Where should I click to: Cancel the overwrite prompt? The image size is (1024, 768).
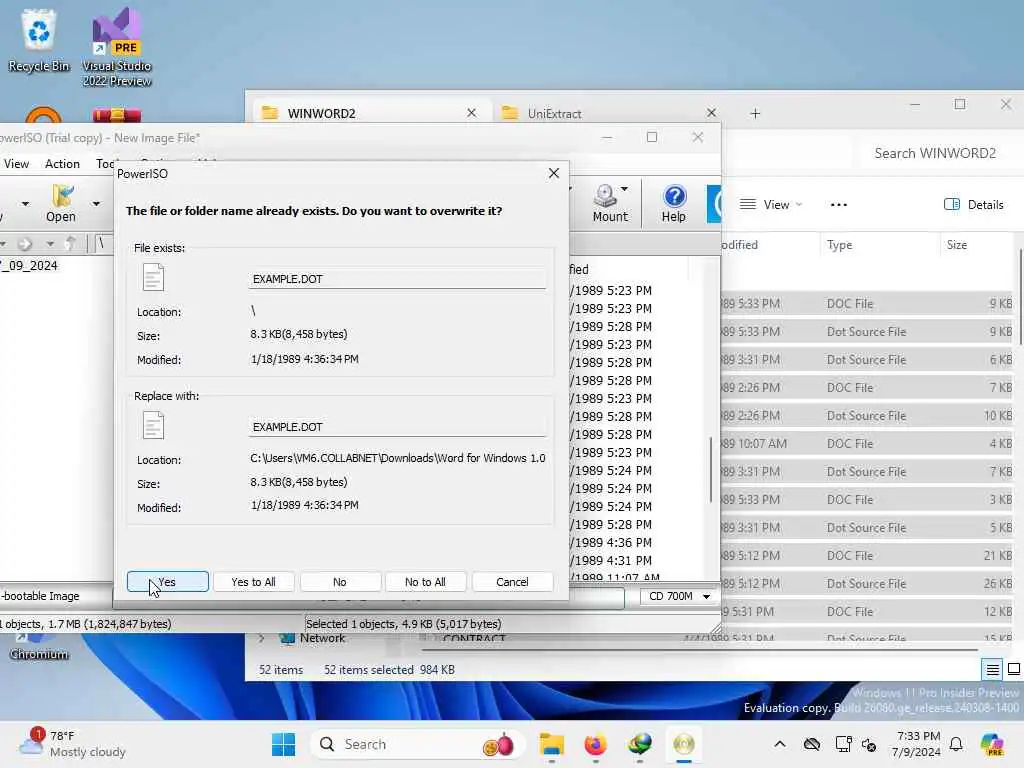click(x=512, y=581)
